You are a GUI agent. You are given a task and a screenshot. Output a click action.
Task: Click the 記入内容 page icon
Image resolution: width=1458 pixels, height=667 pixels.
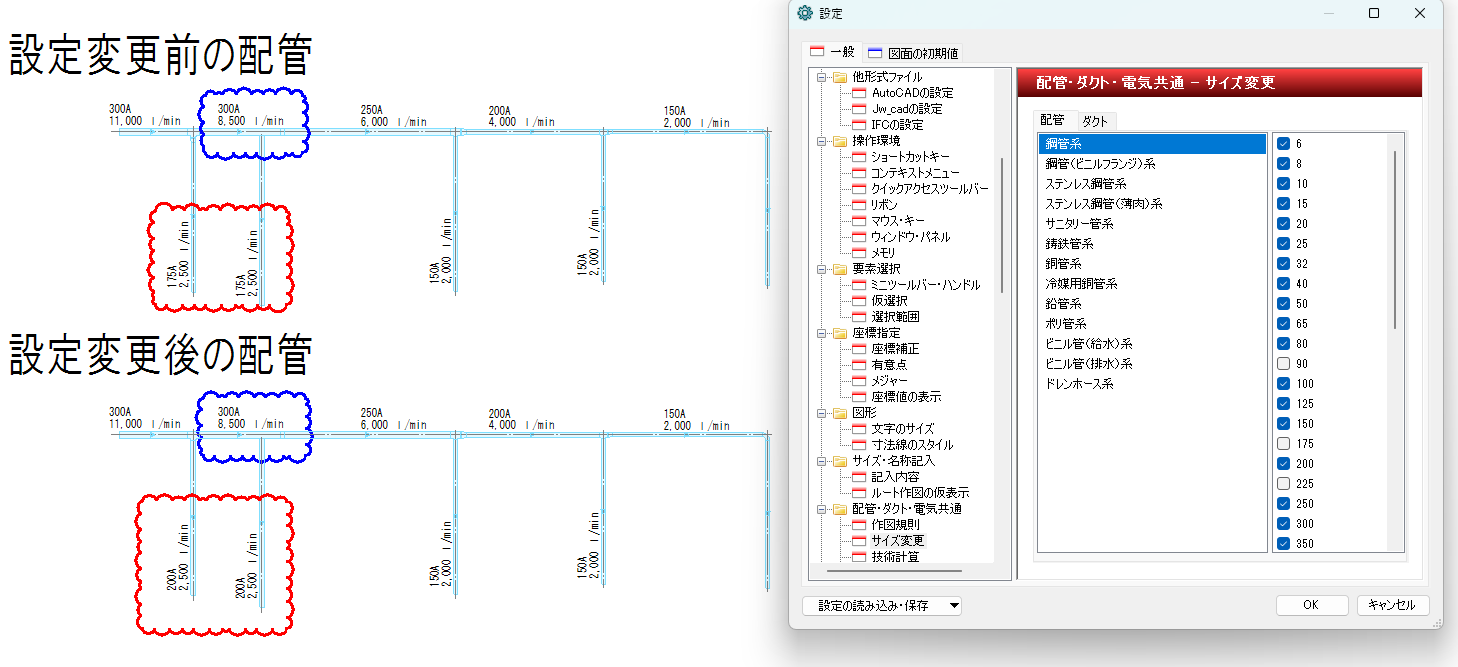pos(859,477)
